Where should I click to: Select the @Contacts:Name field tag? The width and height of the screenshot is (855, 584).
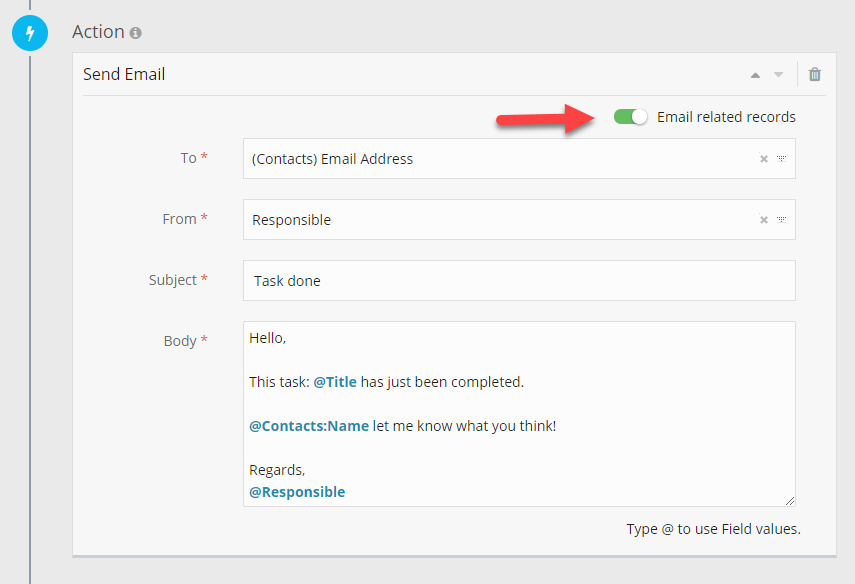[309, 426]
